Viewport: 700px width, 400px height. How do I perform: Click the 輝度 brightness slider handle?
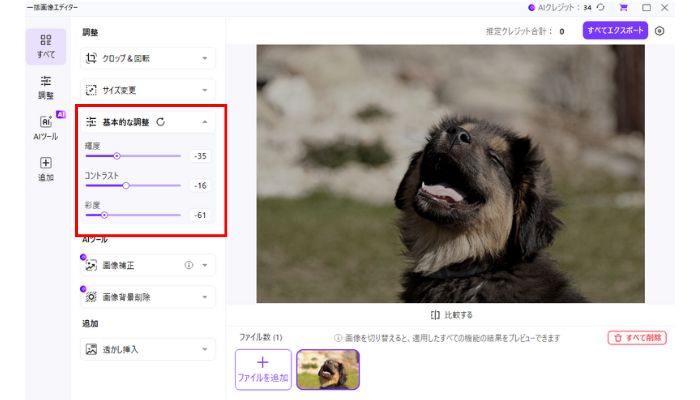click(x=116, y=156)
